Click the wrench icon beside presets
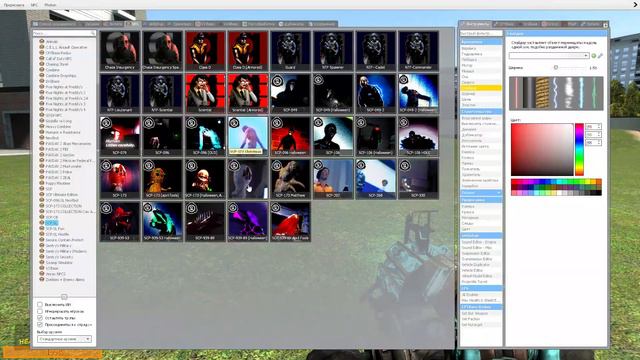640x360 pixels. pyautogui.click(x=600, y=56)
